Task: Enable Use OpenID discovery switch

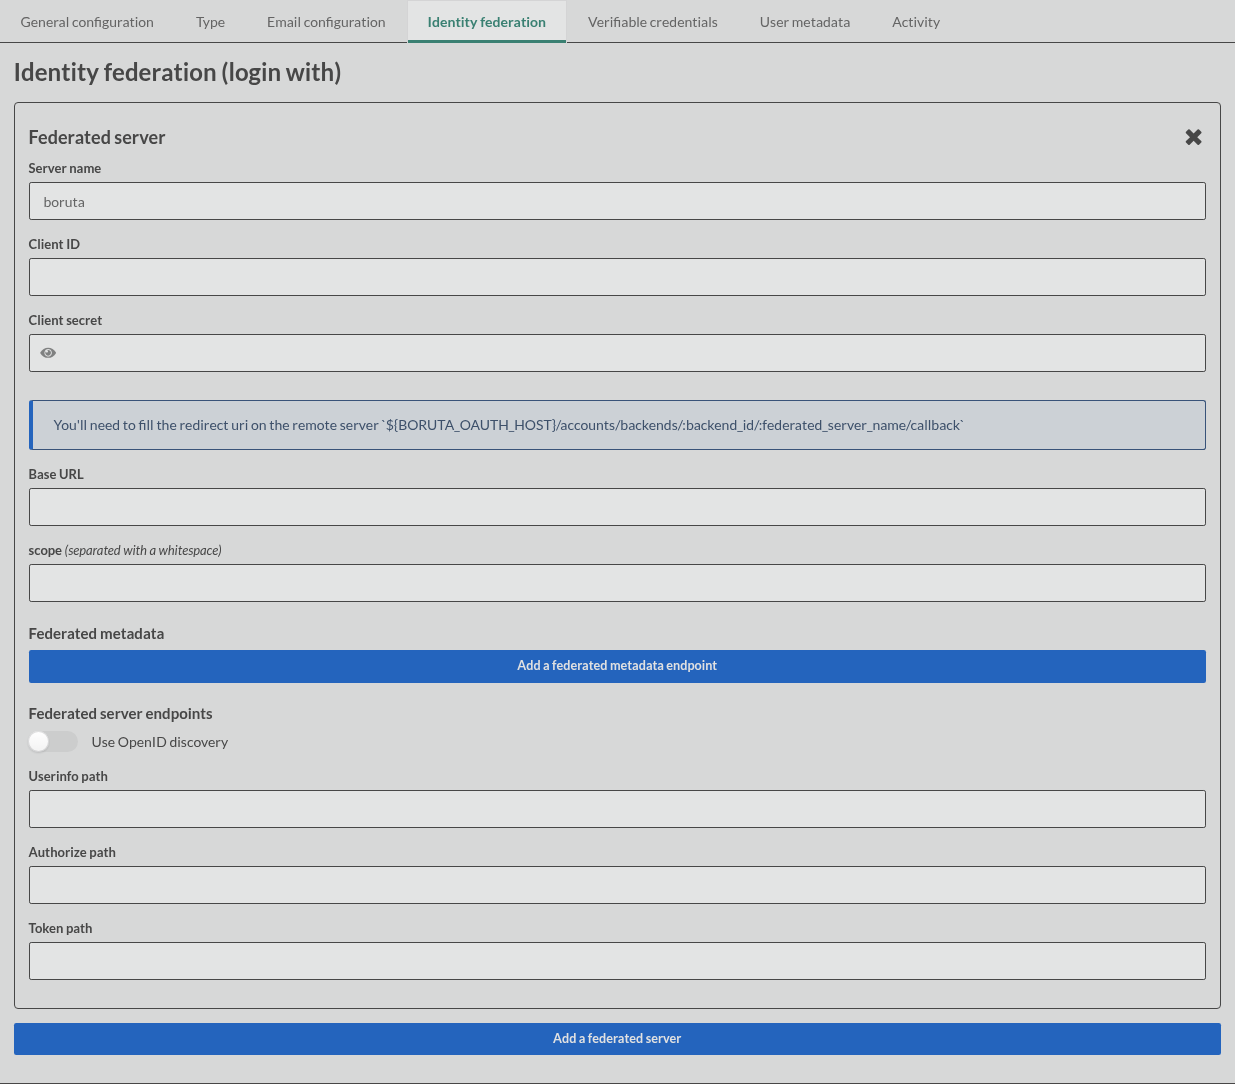Action: click(x=53, y=741)
